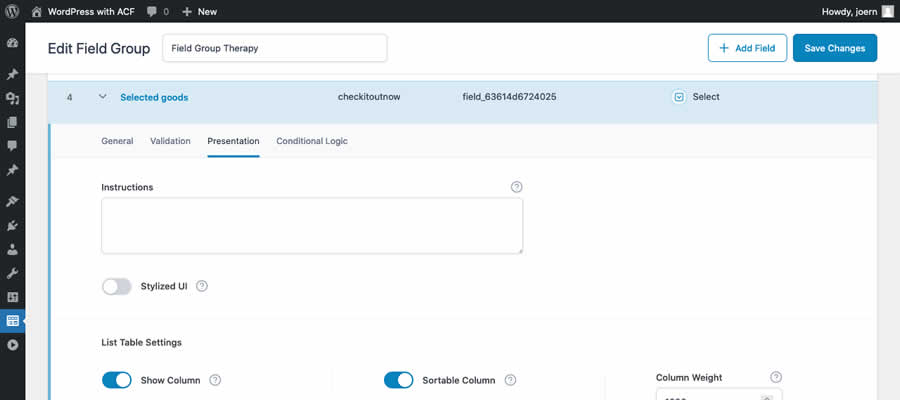Disable the Show Column toggle
Screen dimensions: 900x400
click(117, 380)
